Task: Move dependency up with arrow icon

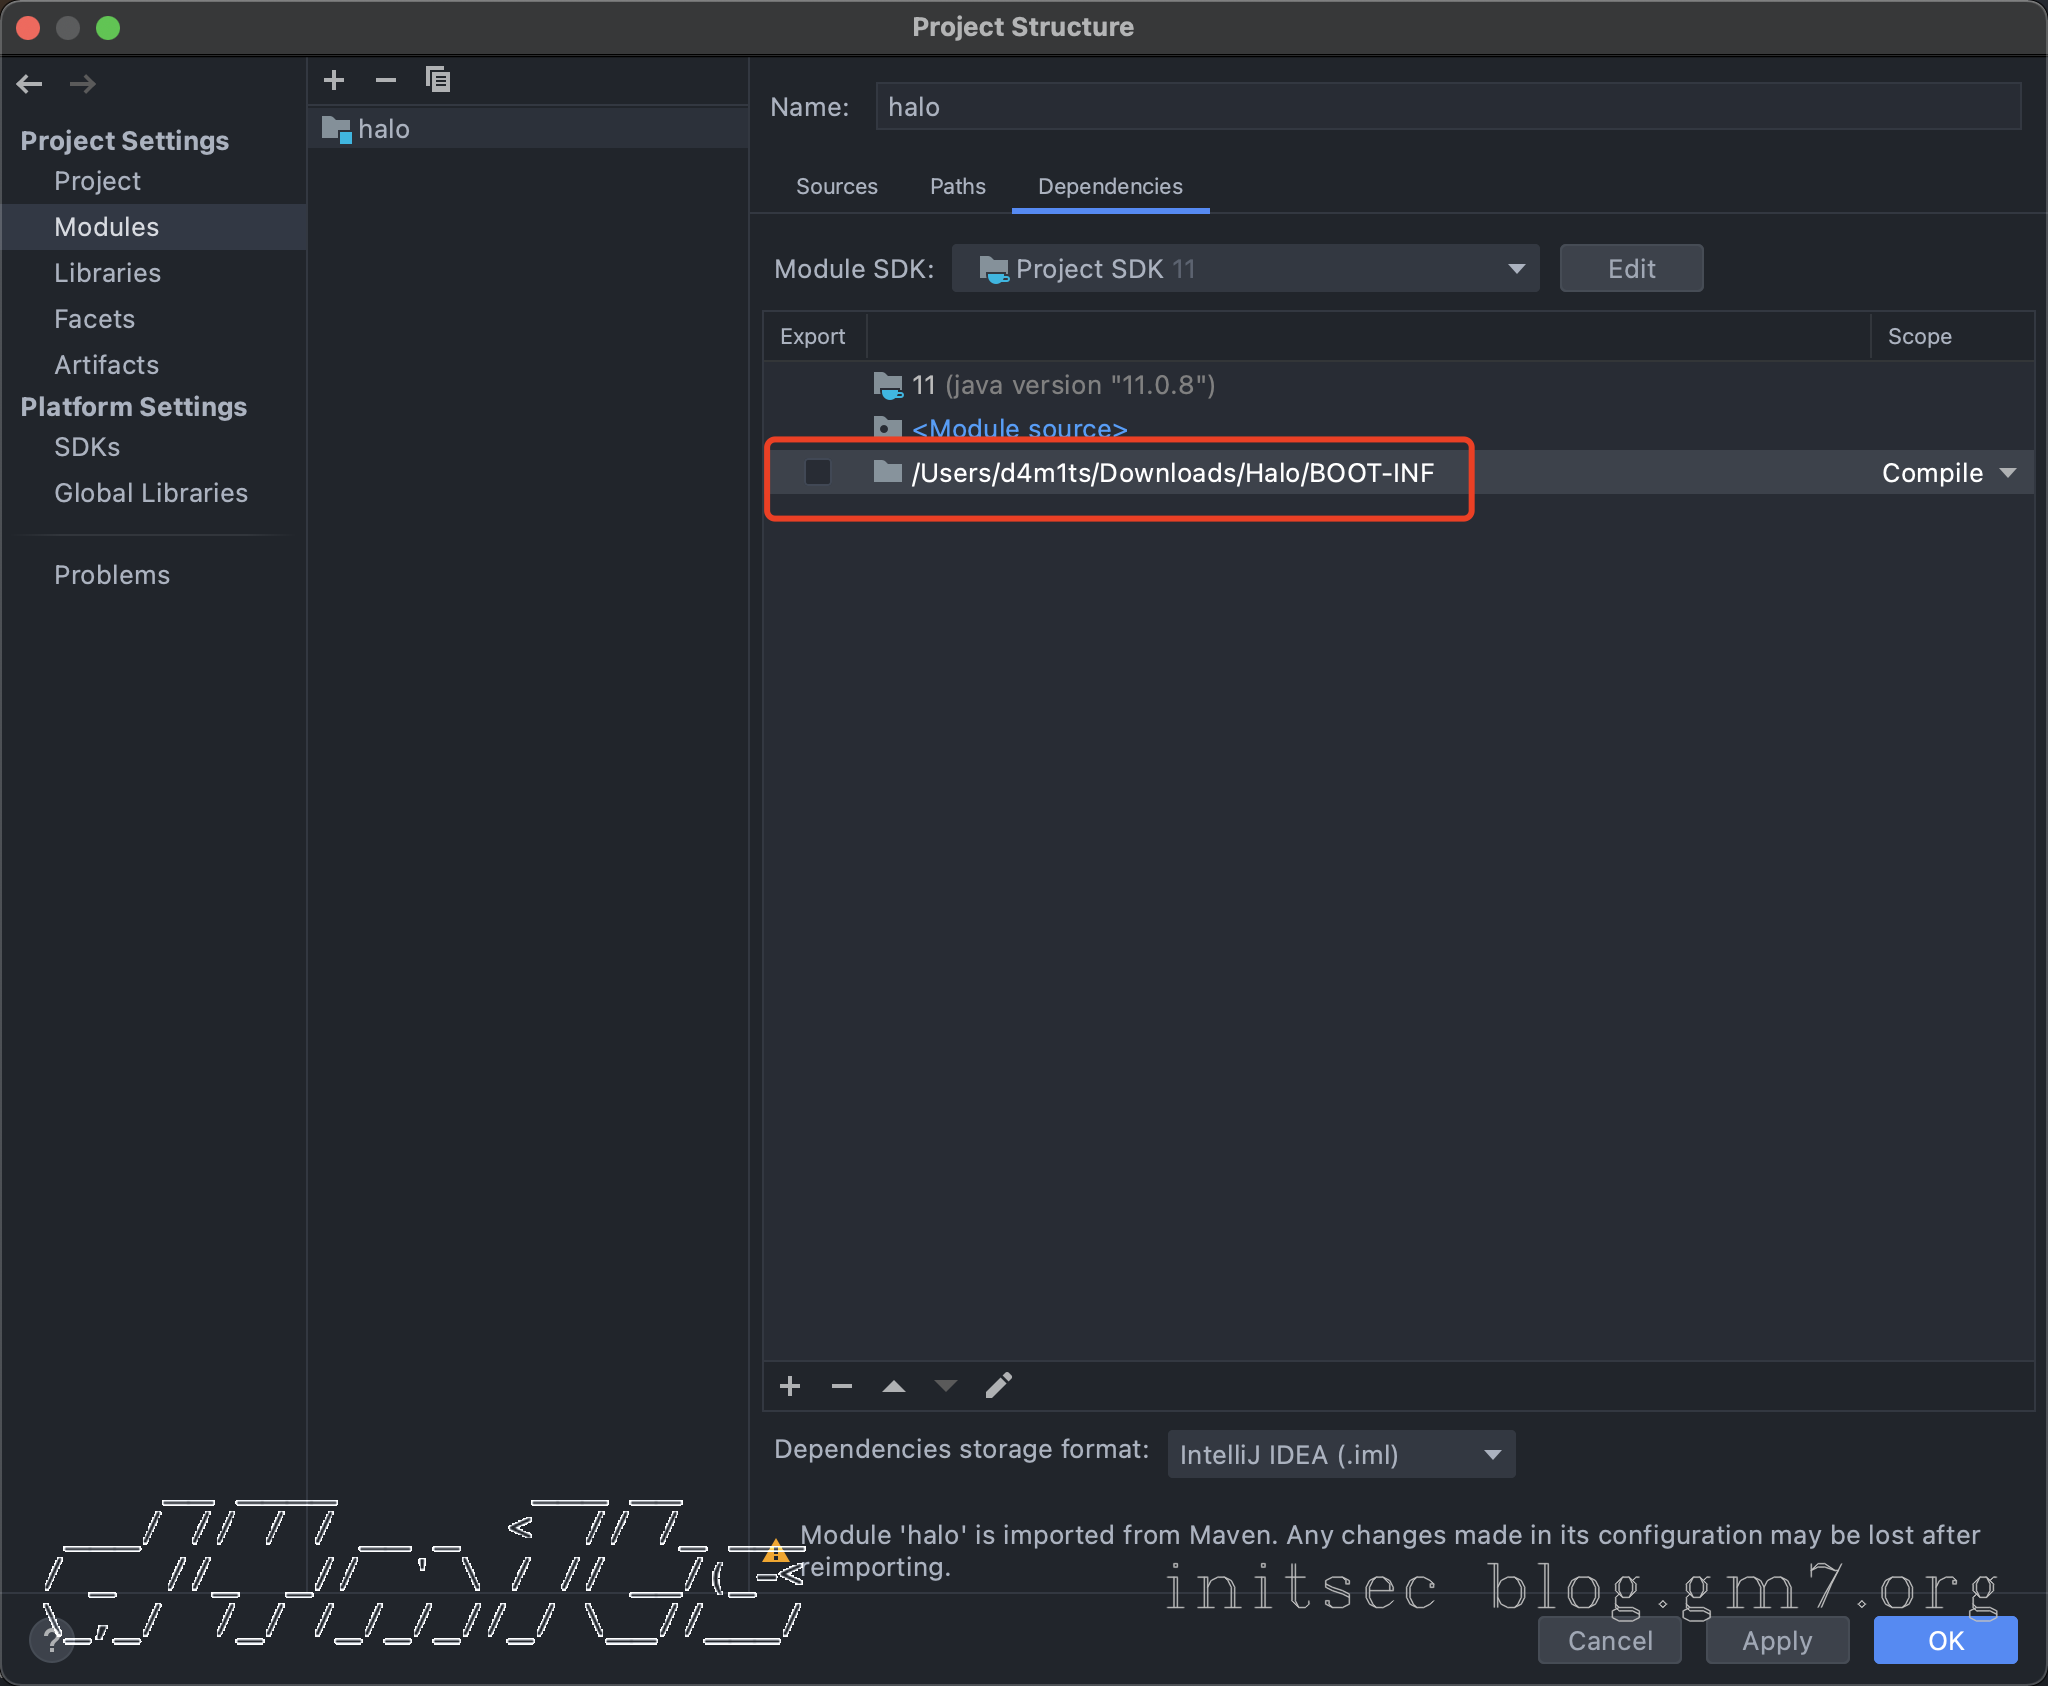Action: [894, 1386]
